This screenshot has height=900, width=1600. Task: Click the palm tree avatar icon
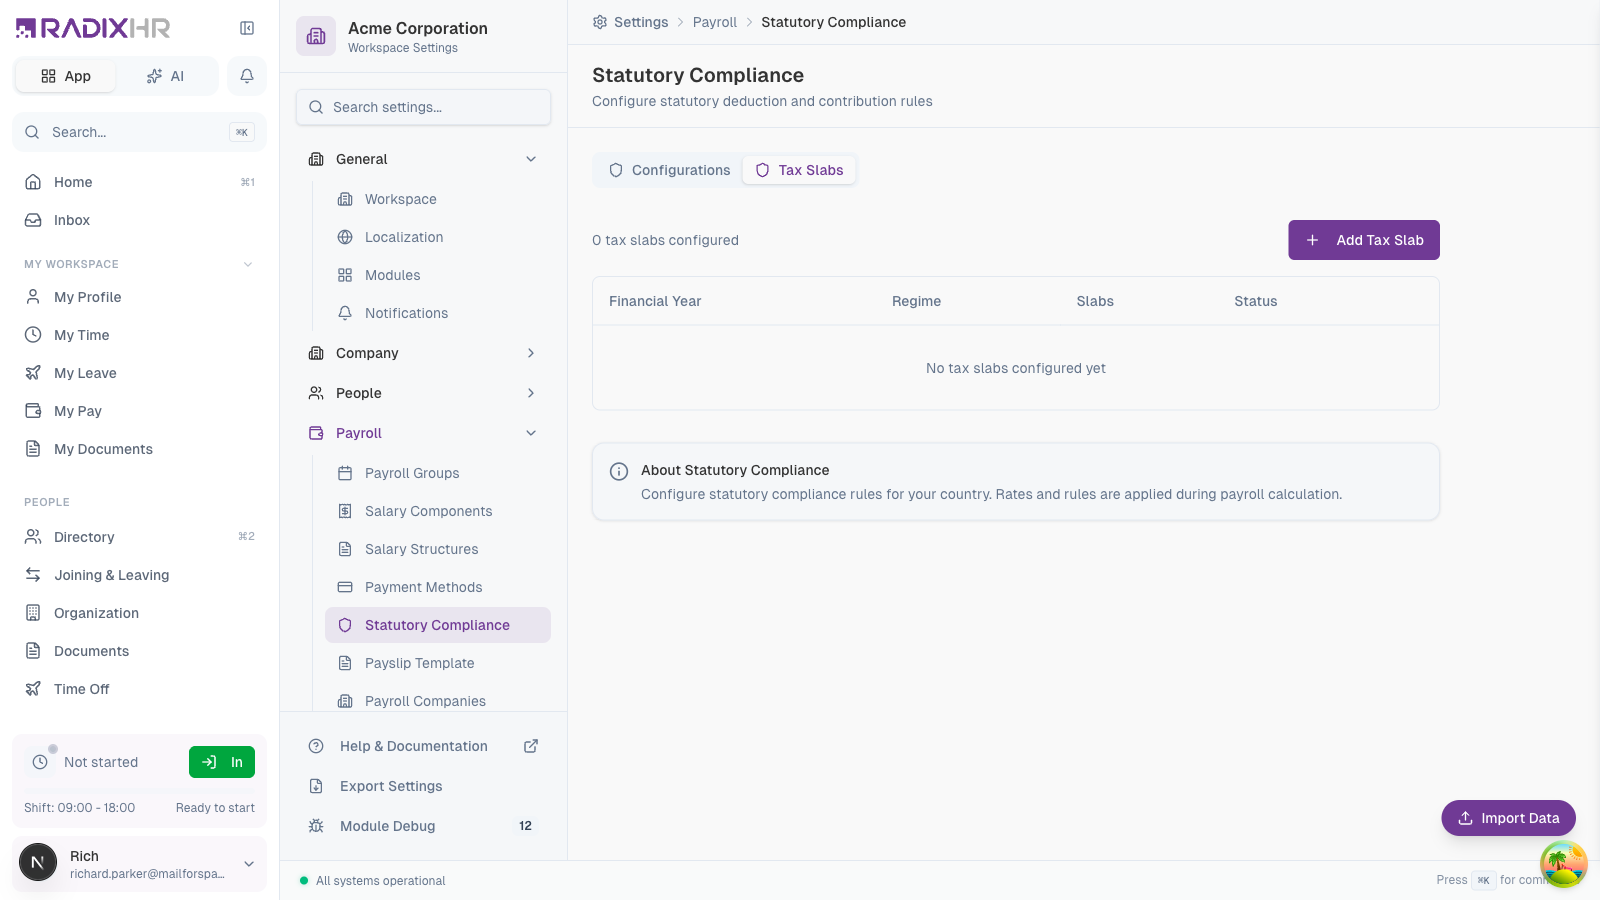(1564, 864)
